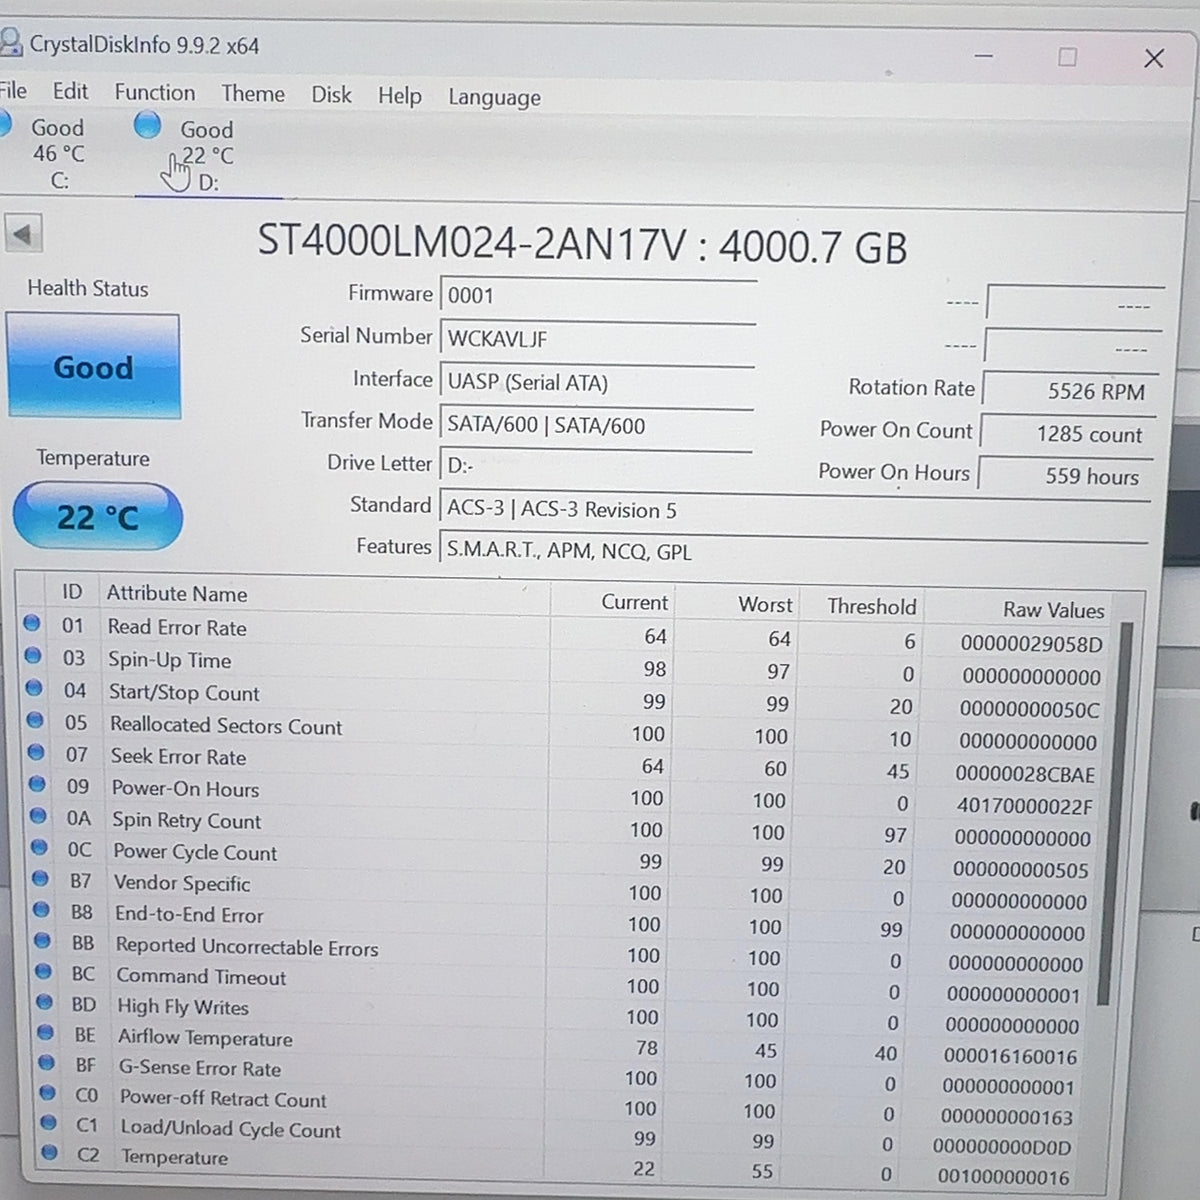Click the status dot for Vendor Specific

tap(40, 878)
